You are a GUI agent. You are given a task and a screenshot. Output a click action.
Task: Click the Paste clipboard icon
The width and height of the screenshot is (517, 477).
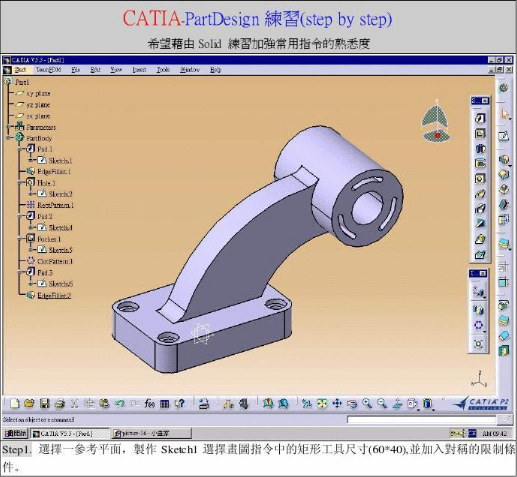[x=104, y=404]
